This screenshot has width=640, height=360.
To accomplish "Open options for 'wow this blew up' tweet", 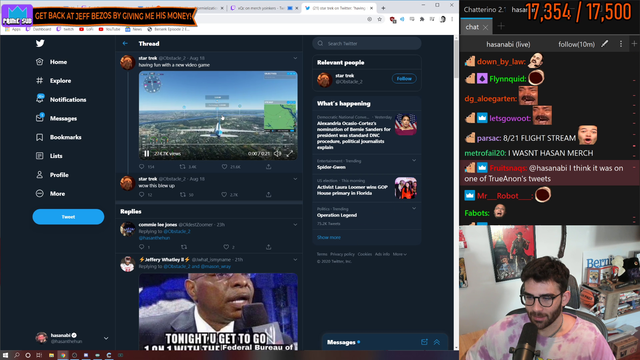I will [295, 179].
